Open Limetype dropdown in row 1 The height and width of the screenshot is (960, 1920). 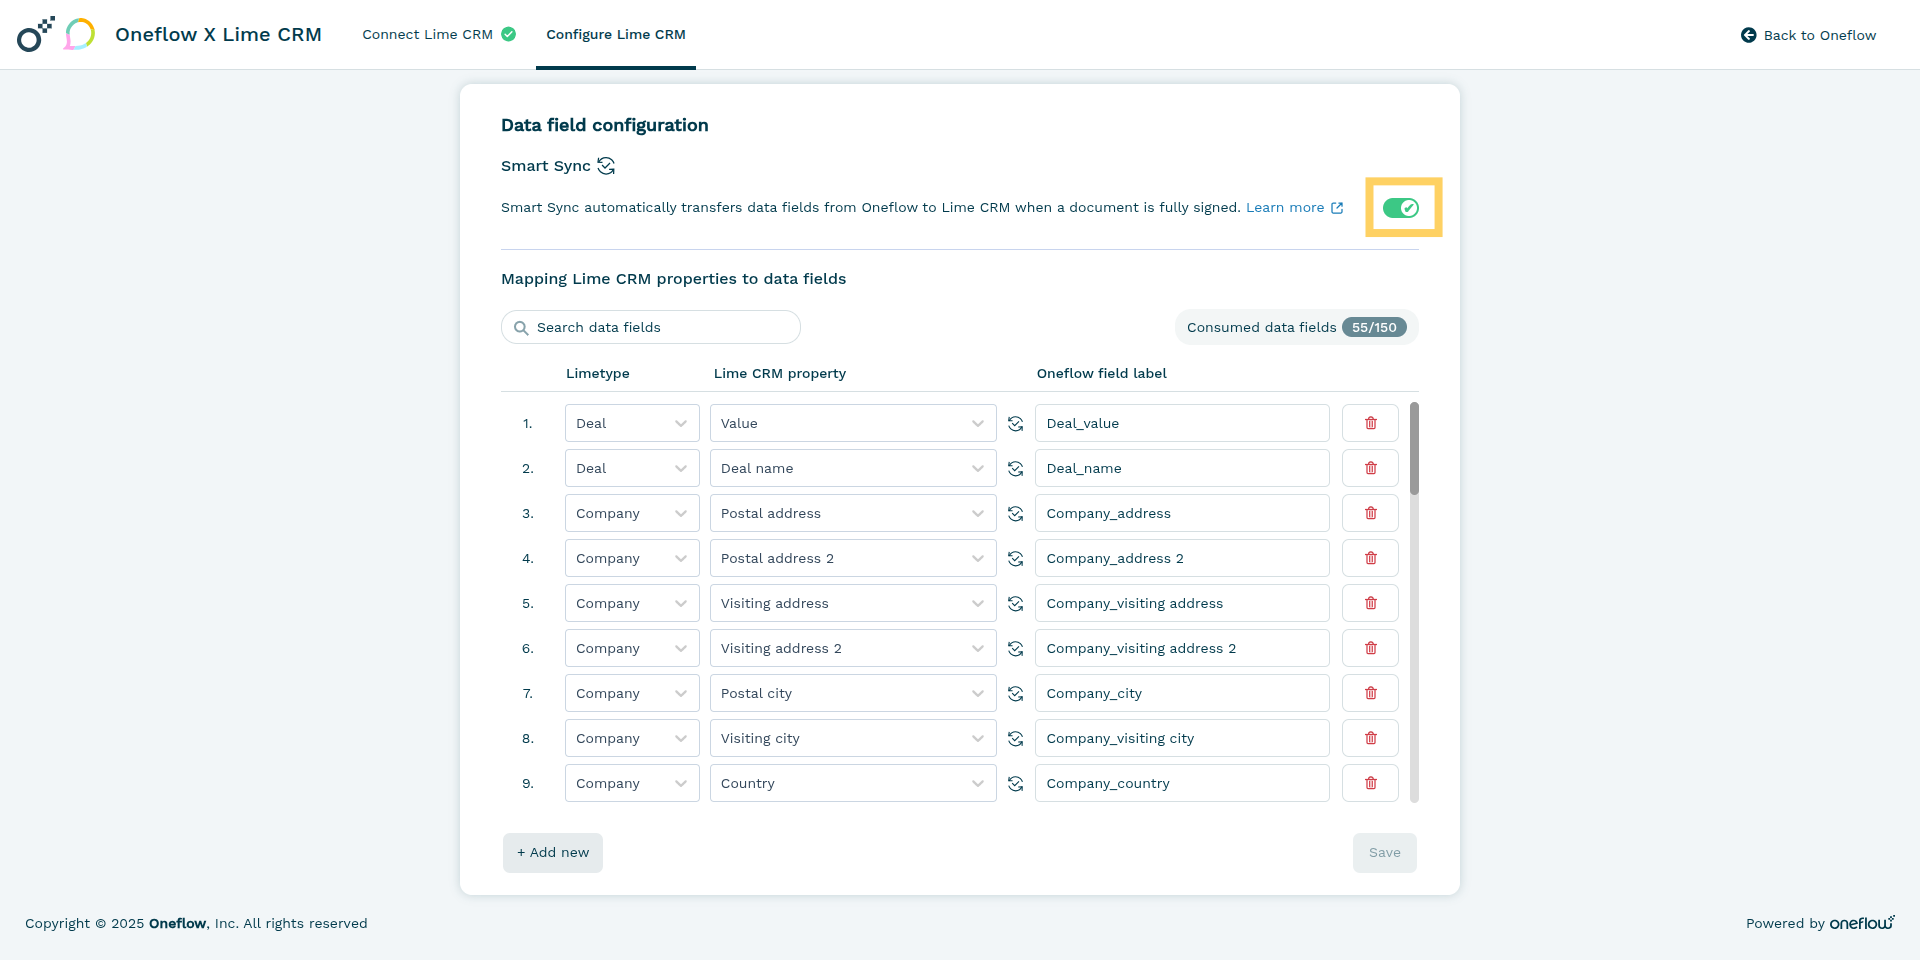click(632, 423)
